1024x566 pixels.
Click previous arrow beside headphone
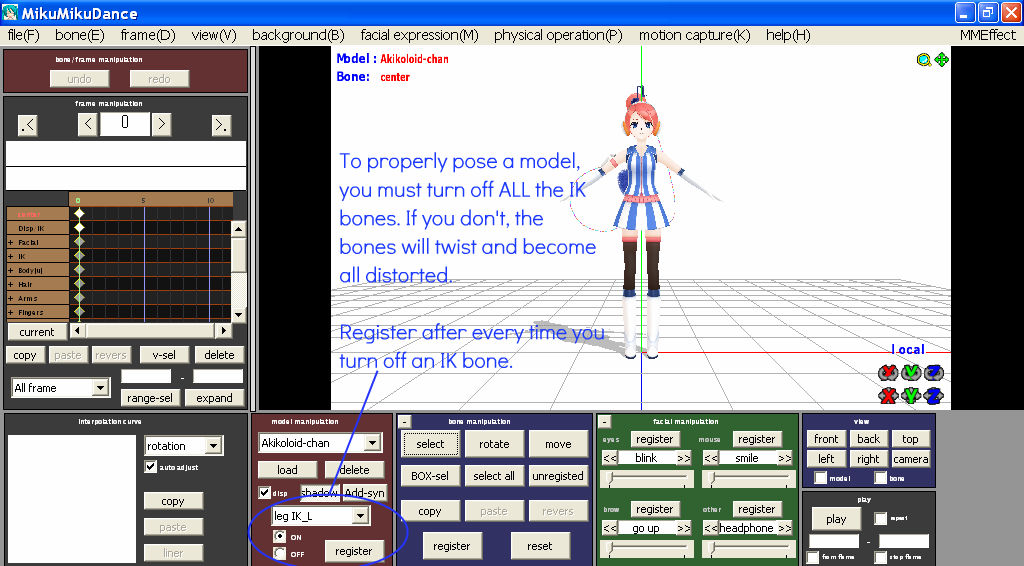coord(711,528)
